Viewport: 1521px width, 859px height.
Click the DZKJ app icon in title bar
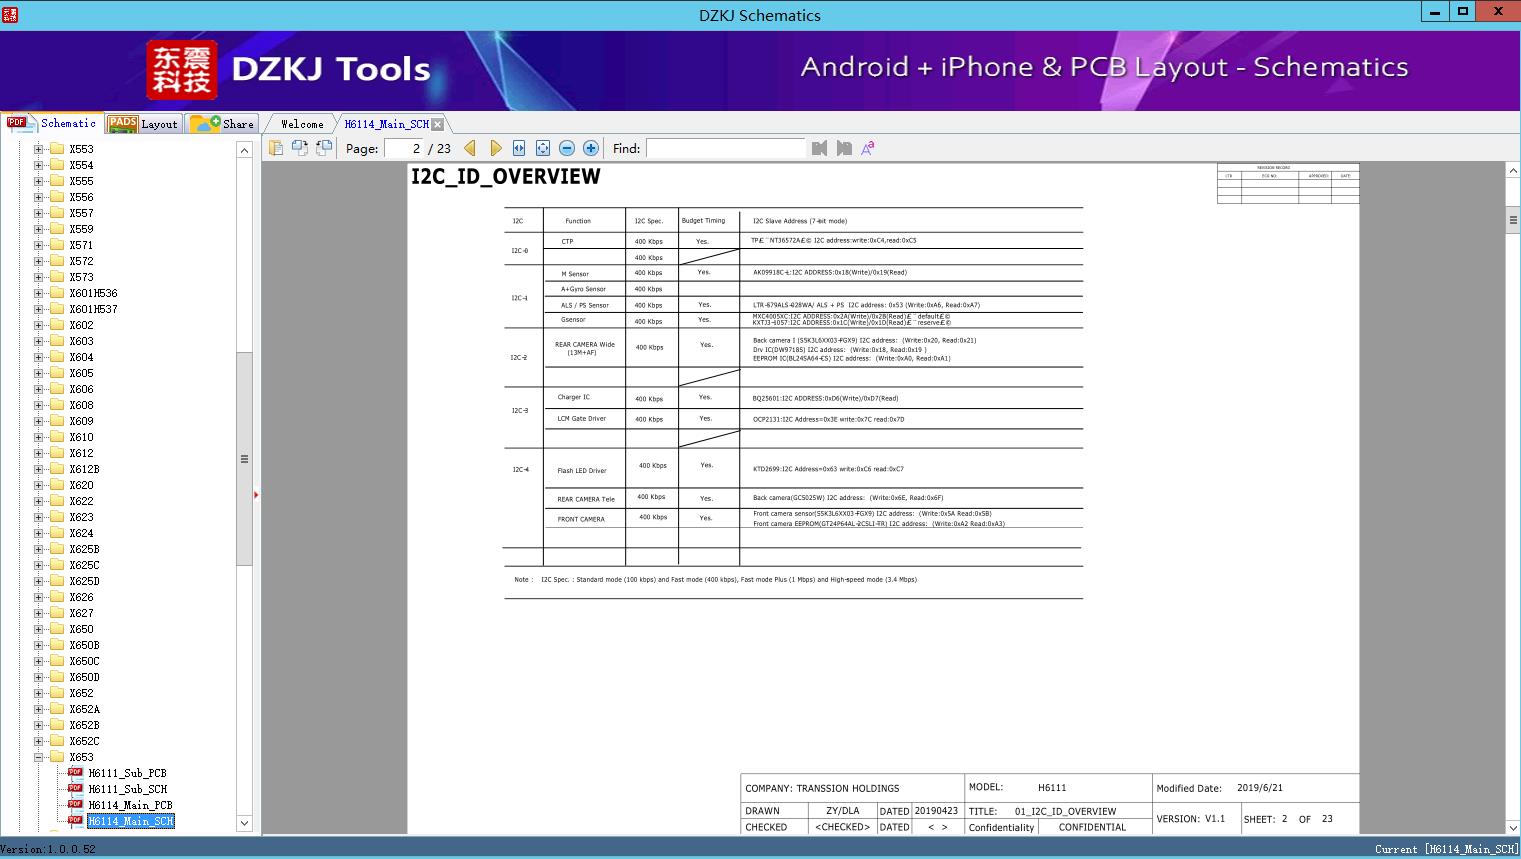11,15
